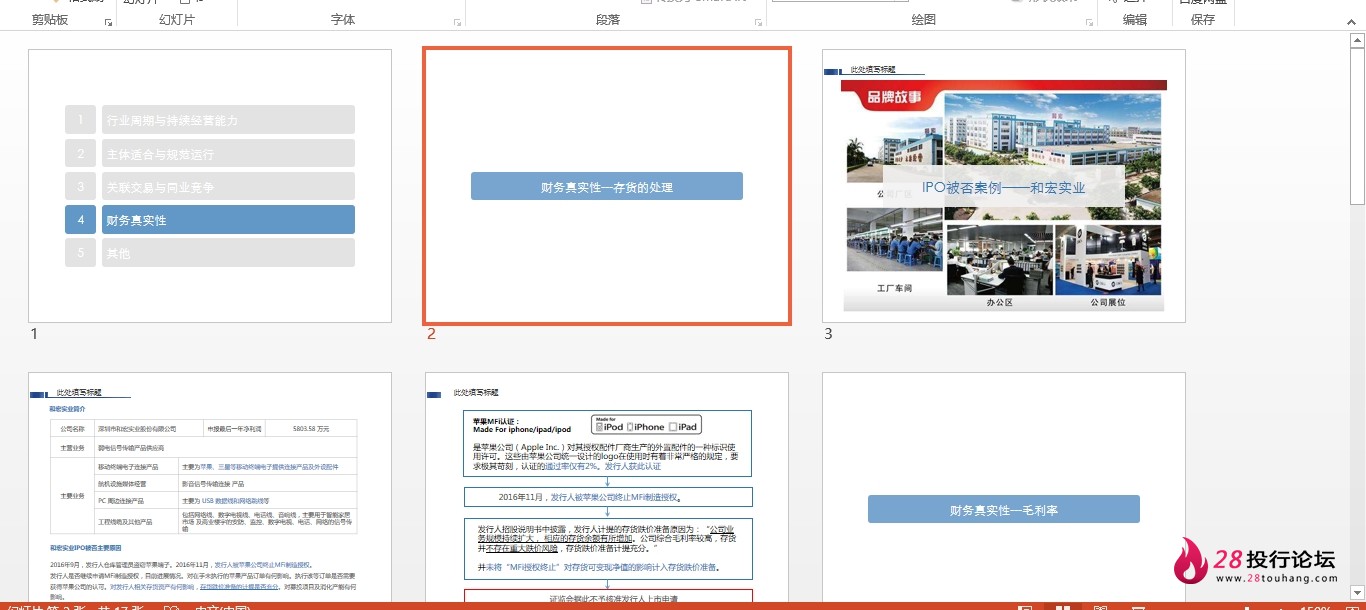Click the 绘图 group label
This screenshot has width=1366, height=610.
click(x=924, y=20)
